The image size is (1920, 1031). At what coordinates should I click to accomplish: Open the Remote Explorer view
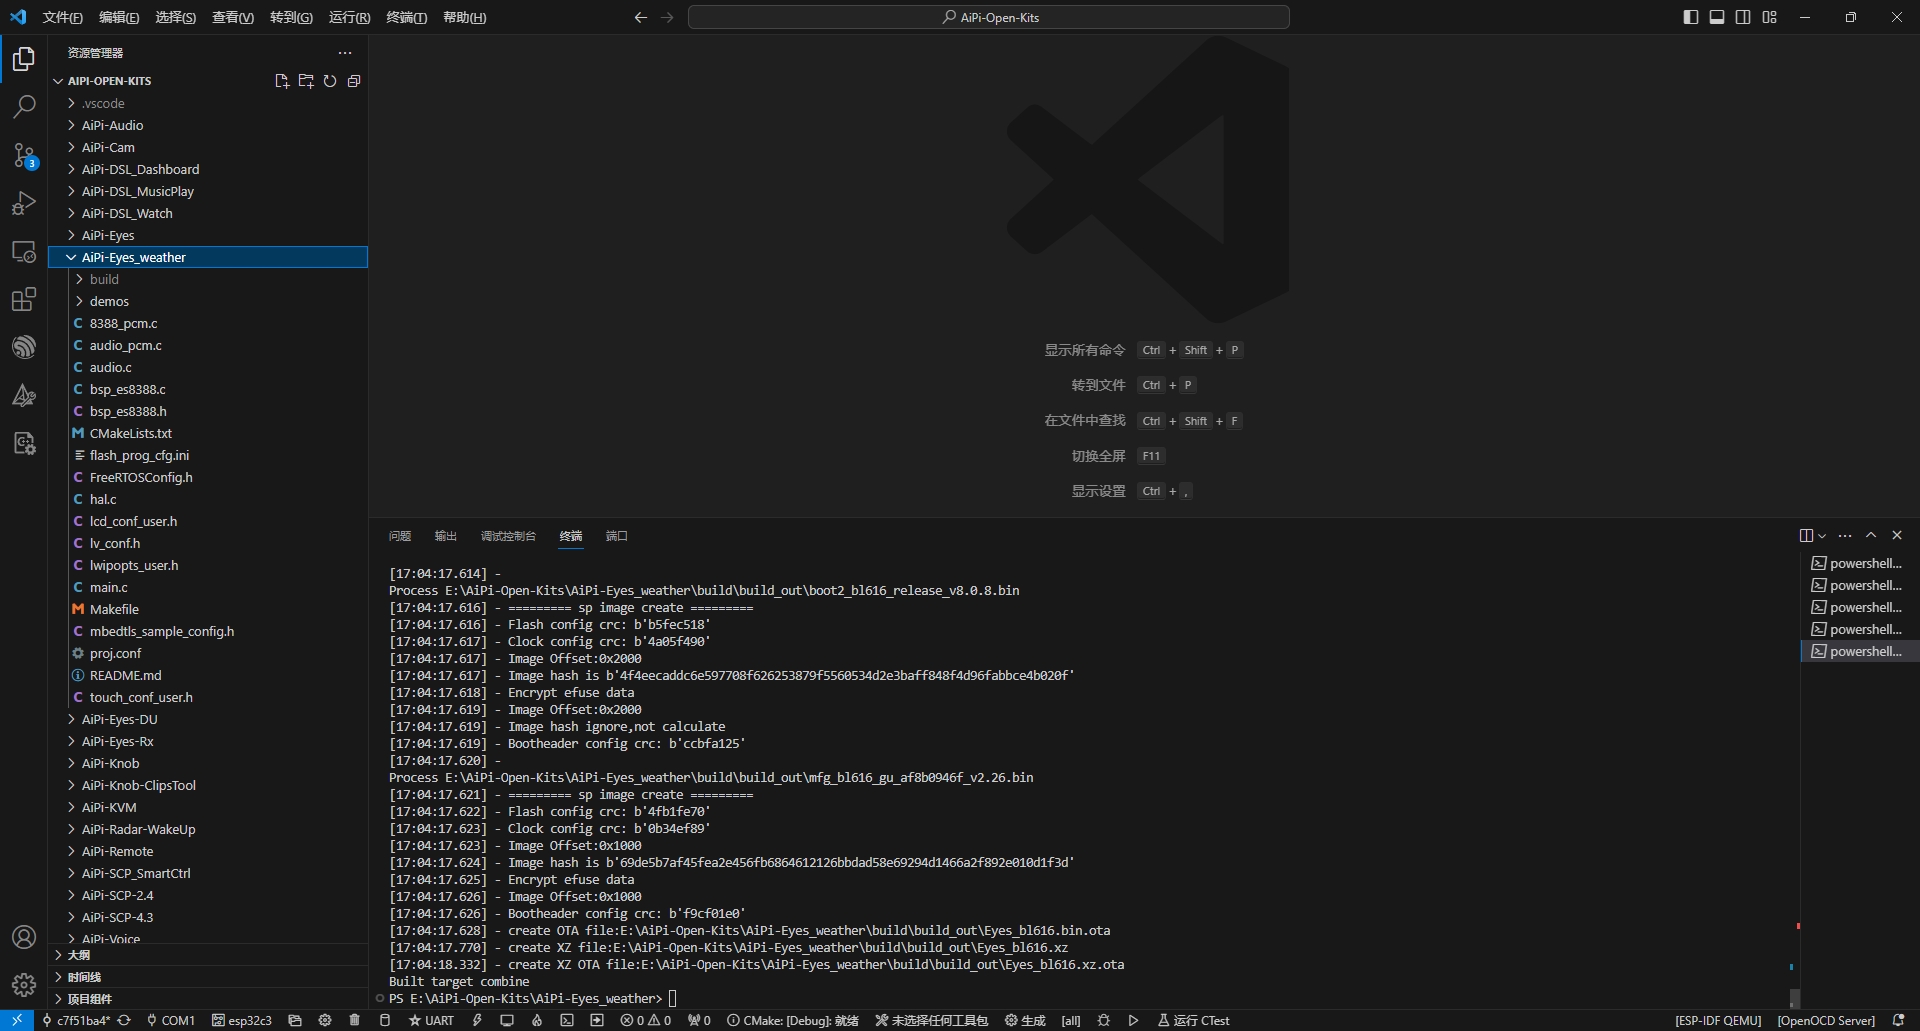click(24, 251)
